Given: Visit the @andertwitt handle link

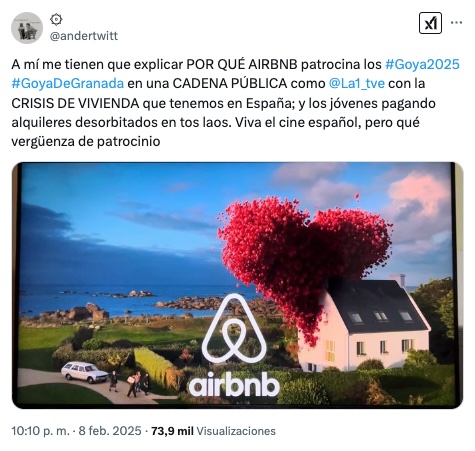Looking at the screenshot, I should (84, 36).
